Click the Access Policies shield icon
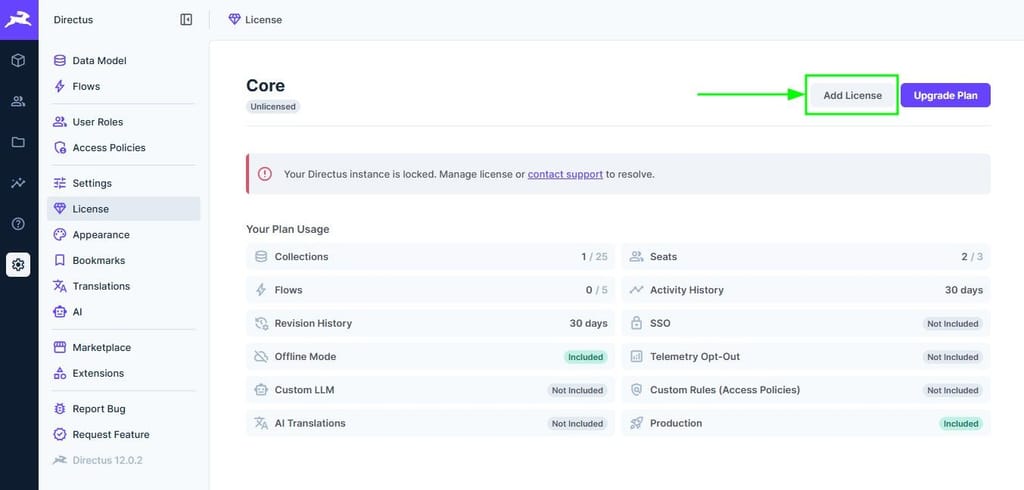This screenshot has width=1024, height=490. tap(59, 148)
